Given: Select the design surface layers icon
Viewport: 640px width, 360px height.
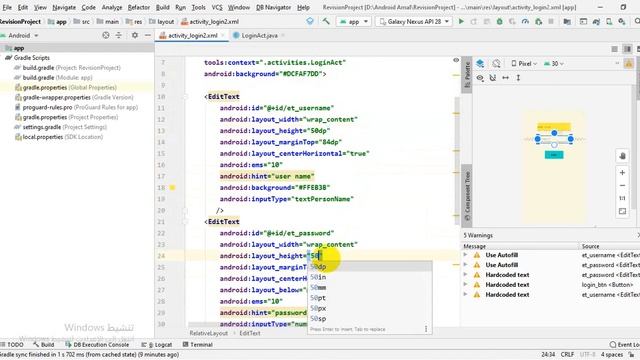Looking at the screenshot, I should pyautogui.click(x=480, y=63).
